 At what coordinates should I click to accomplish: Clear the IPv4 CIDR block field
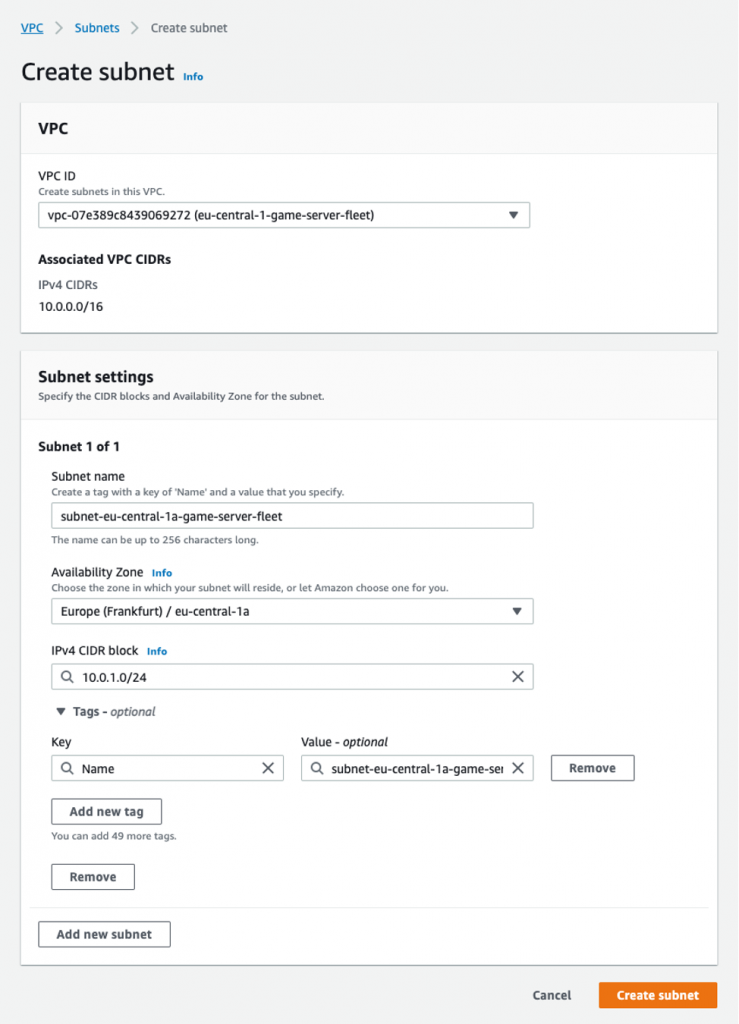pos(518,677)
